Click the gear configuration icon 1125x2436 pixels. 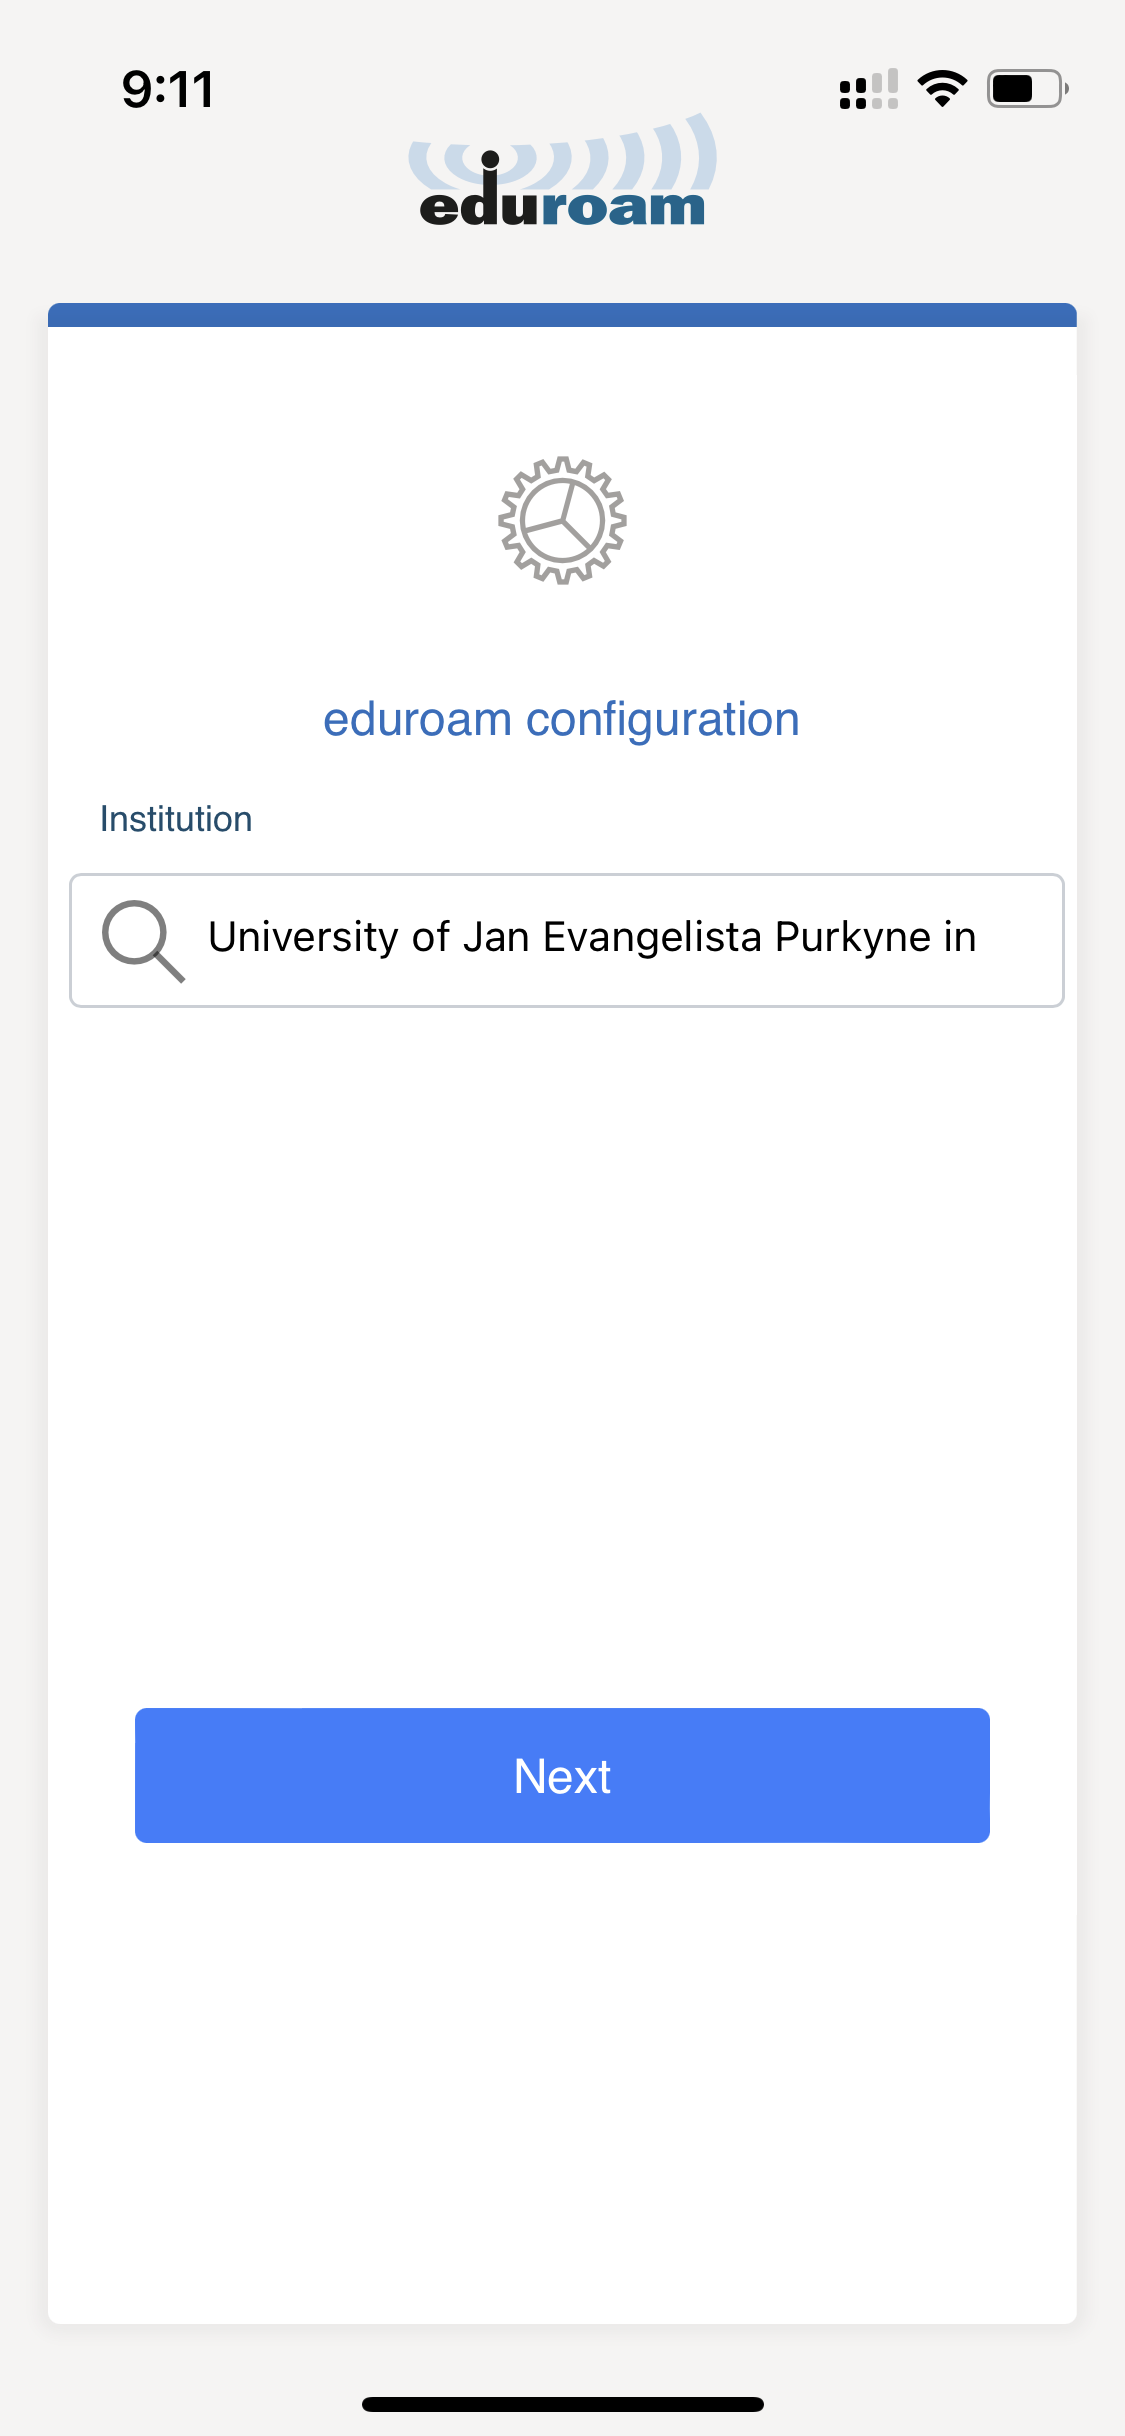tap(562, 520)
